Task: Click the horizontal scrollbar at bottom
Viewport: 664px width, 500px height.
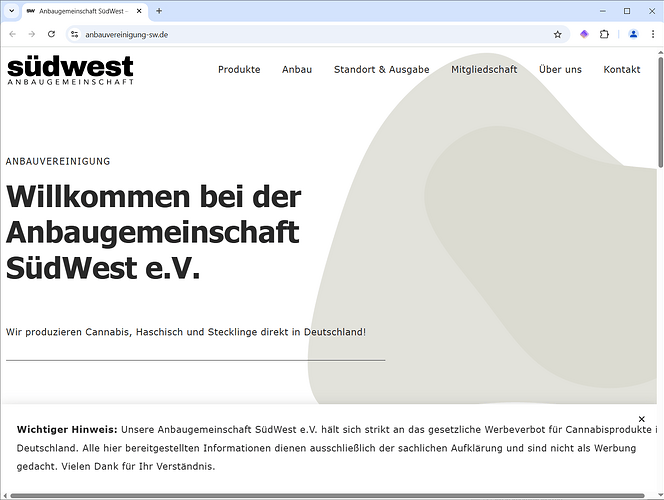Action: tap(327, 496)
